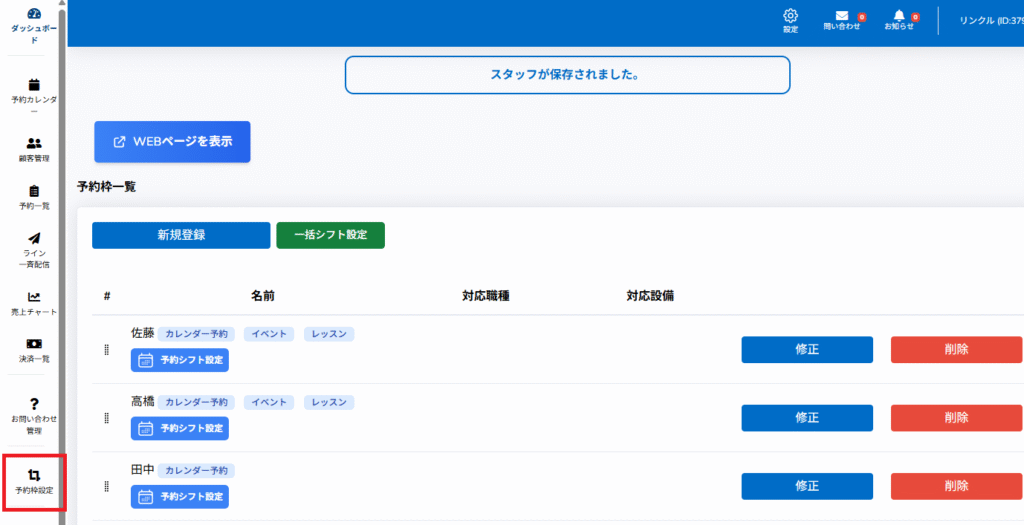Image resolution: width=1024 pixels, height=525 pixels.
Task: Select ライン一斉配信 paper plane icon
Action: point(34,239)
